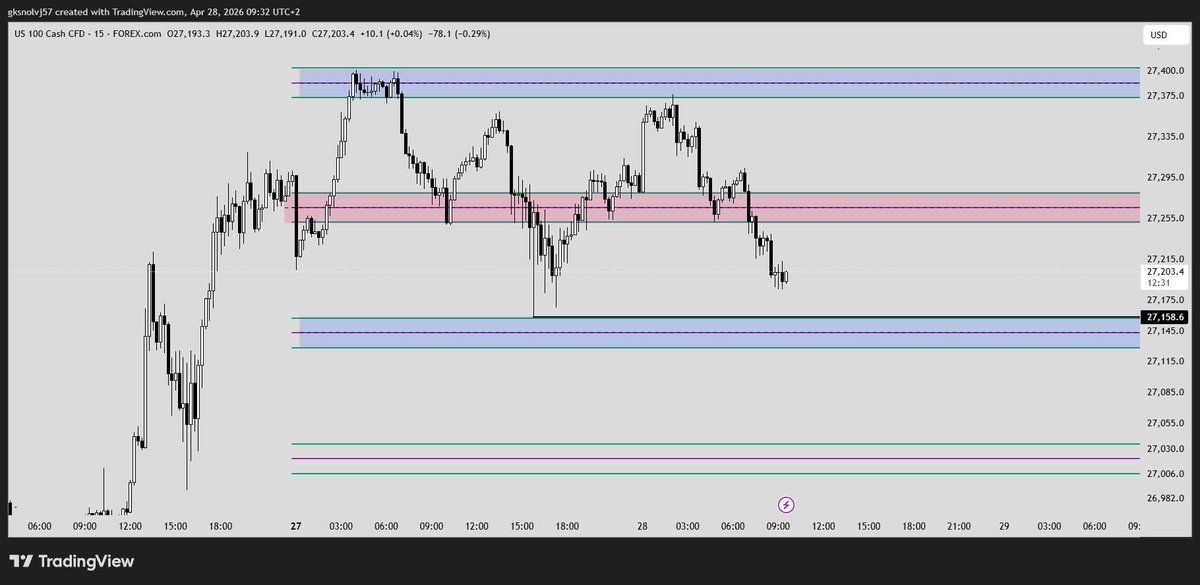1200x585 pixels.
Task: Click the purple lightning event icon
Action: tap(786, 505)
